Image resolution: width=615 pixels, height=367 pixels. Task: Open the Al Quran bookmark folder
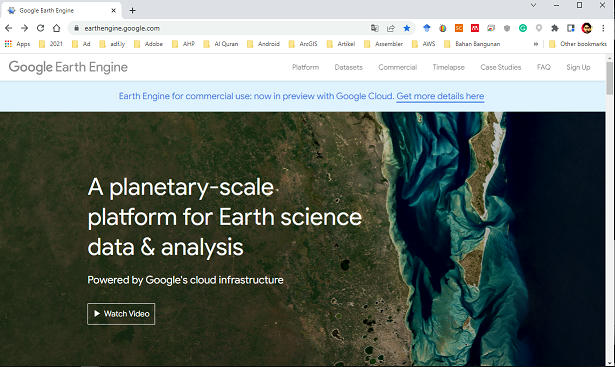click(x=220, y=44)
